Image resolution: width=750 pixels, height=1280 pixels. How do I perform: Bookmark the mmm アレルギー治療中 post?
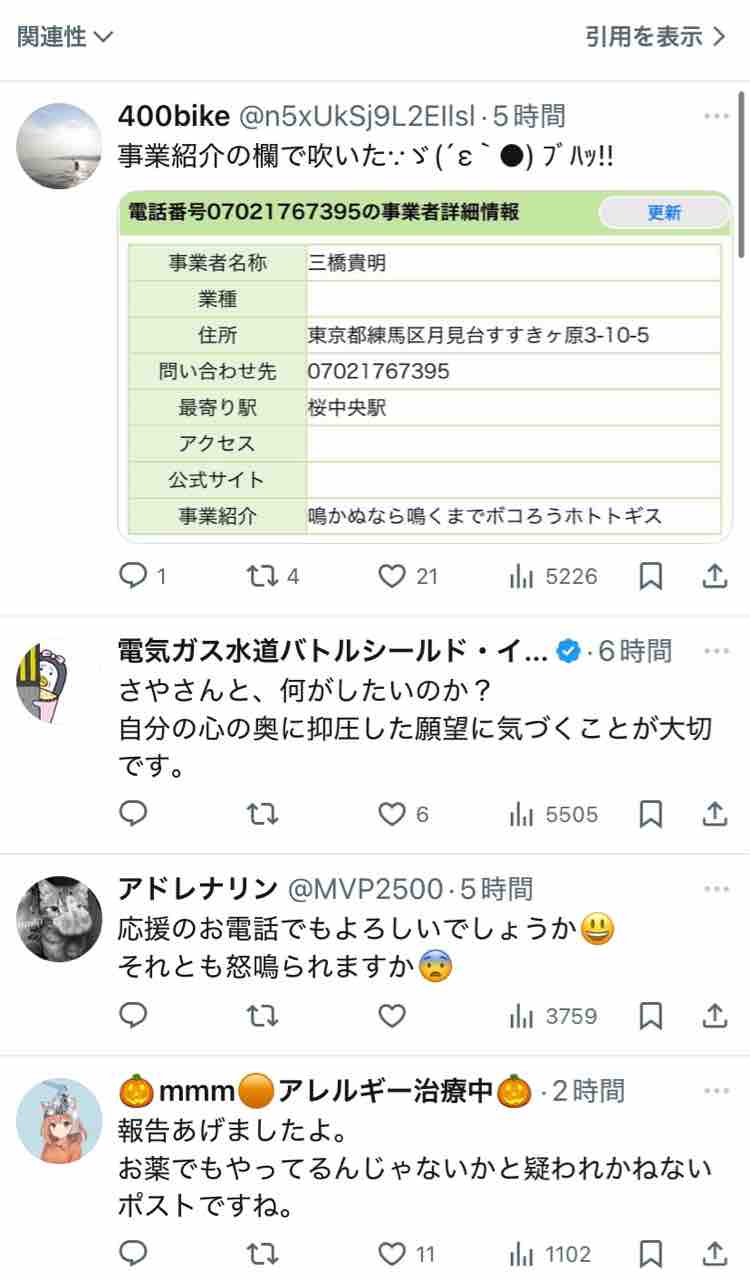pos(650,1253)
